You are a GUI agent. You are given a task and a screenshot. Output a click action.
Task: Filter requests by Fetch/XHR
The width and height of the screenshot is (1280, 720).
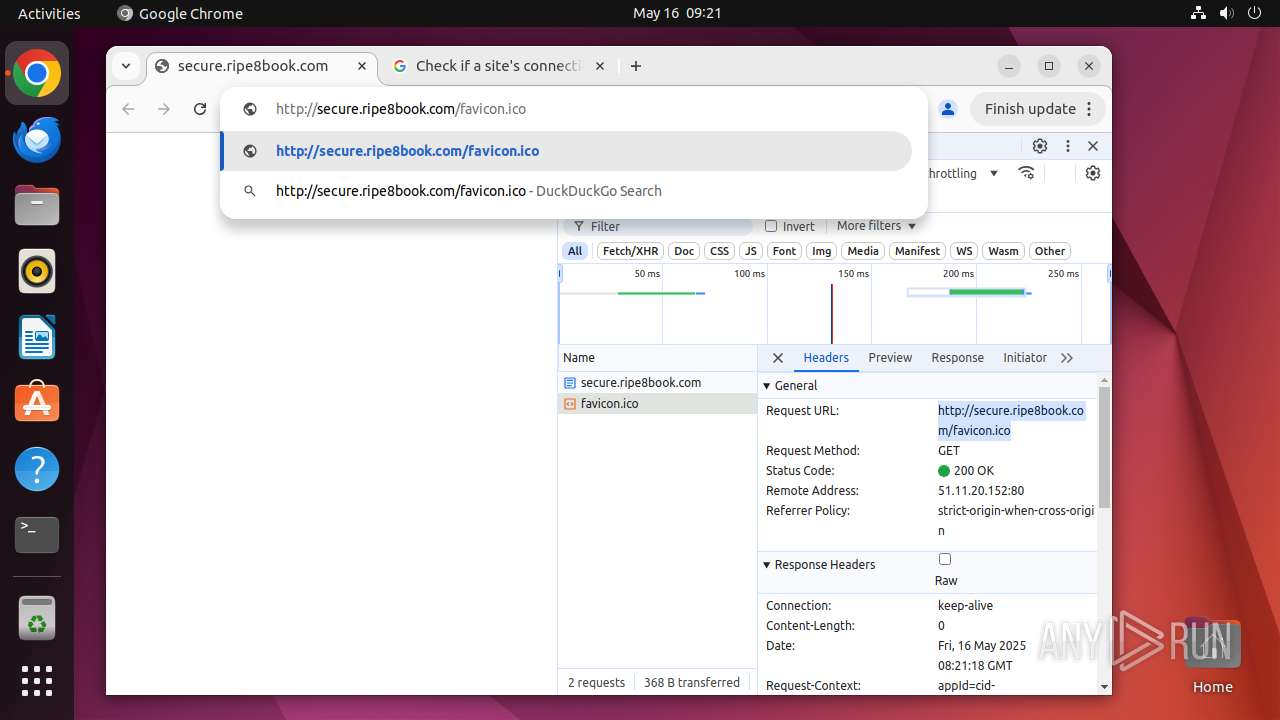click(x=631, y=251)
